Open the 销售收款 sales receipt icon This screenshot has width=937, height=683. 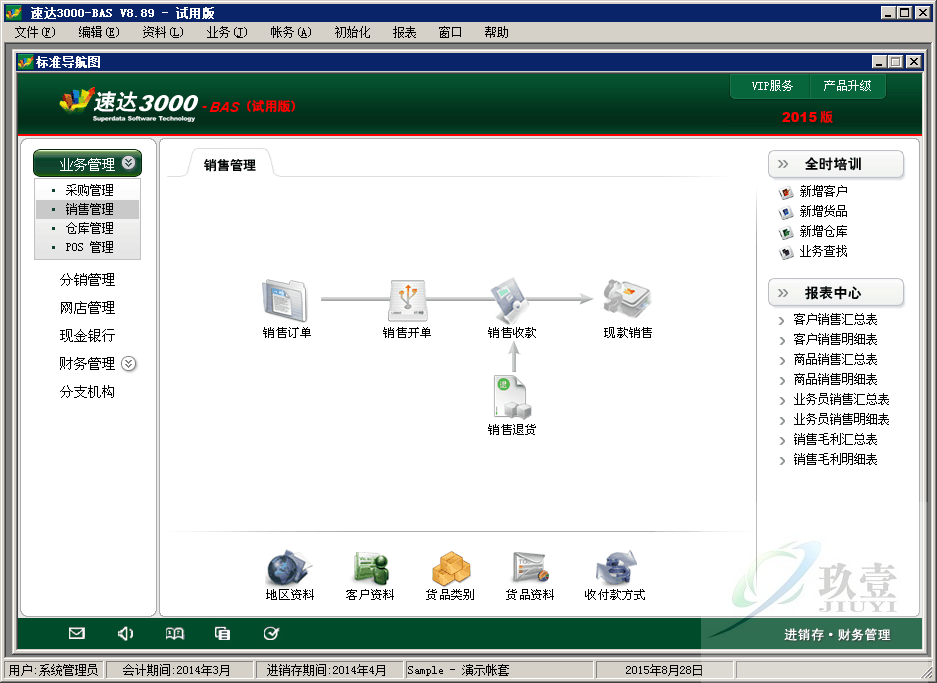510,301
